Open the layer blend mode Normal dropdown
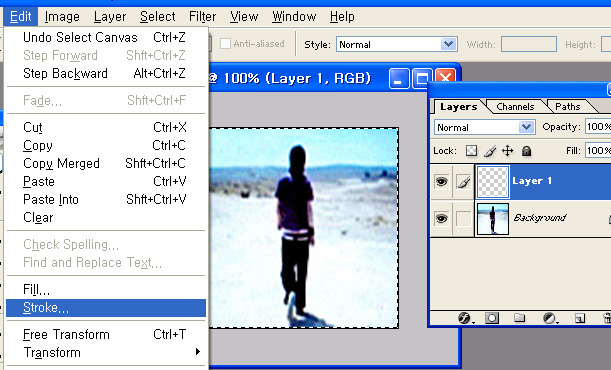 (x=526, y=127)
